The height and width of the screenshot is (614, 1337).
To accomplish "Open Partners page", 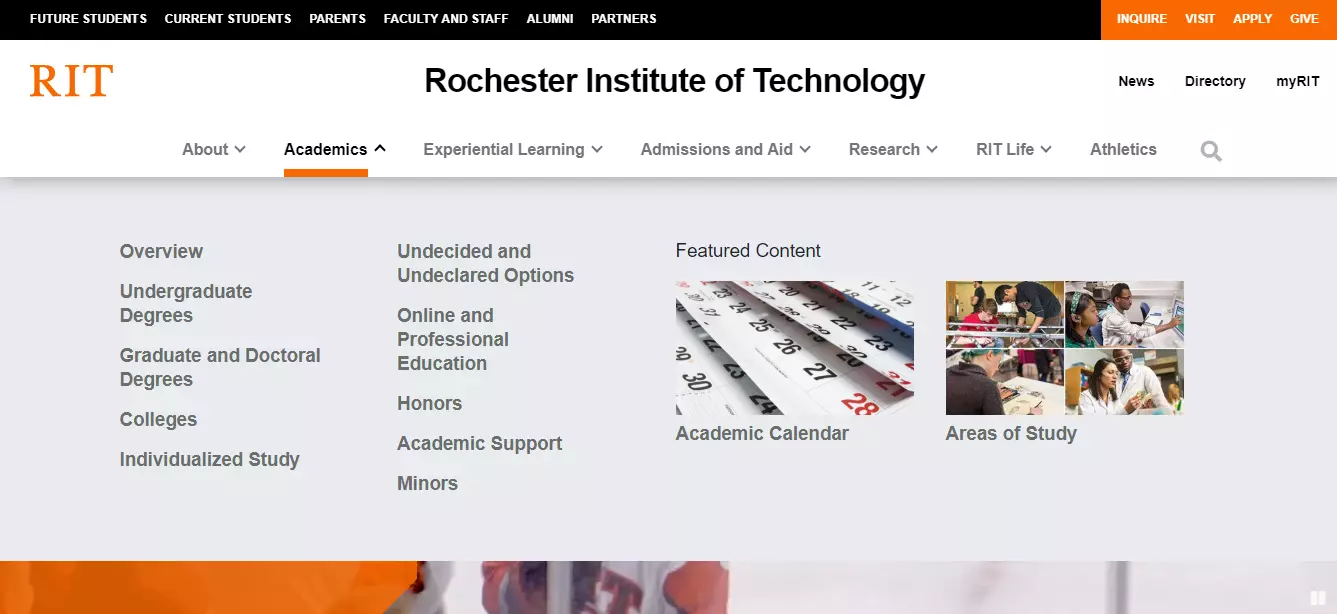I will coord(624,19).
